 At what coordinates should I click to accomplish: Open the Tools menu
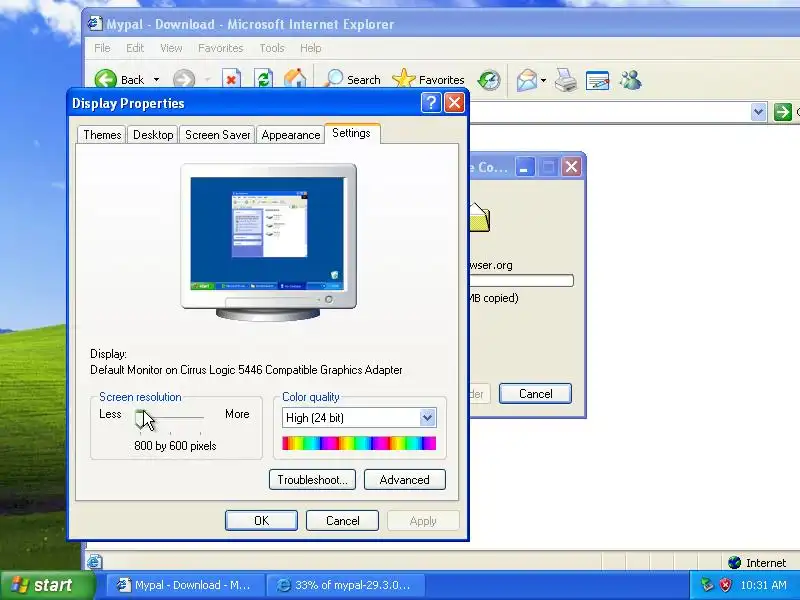(272, 48)
